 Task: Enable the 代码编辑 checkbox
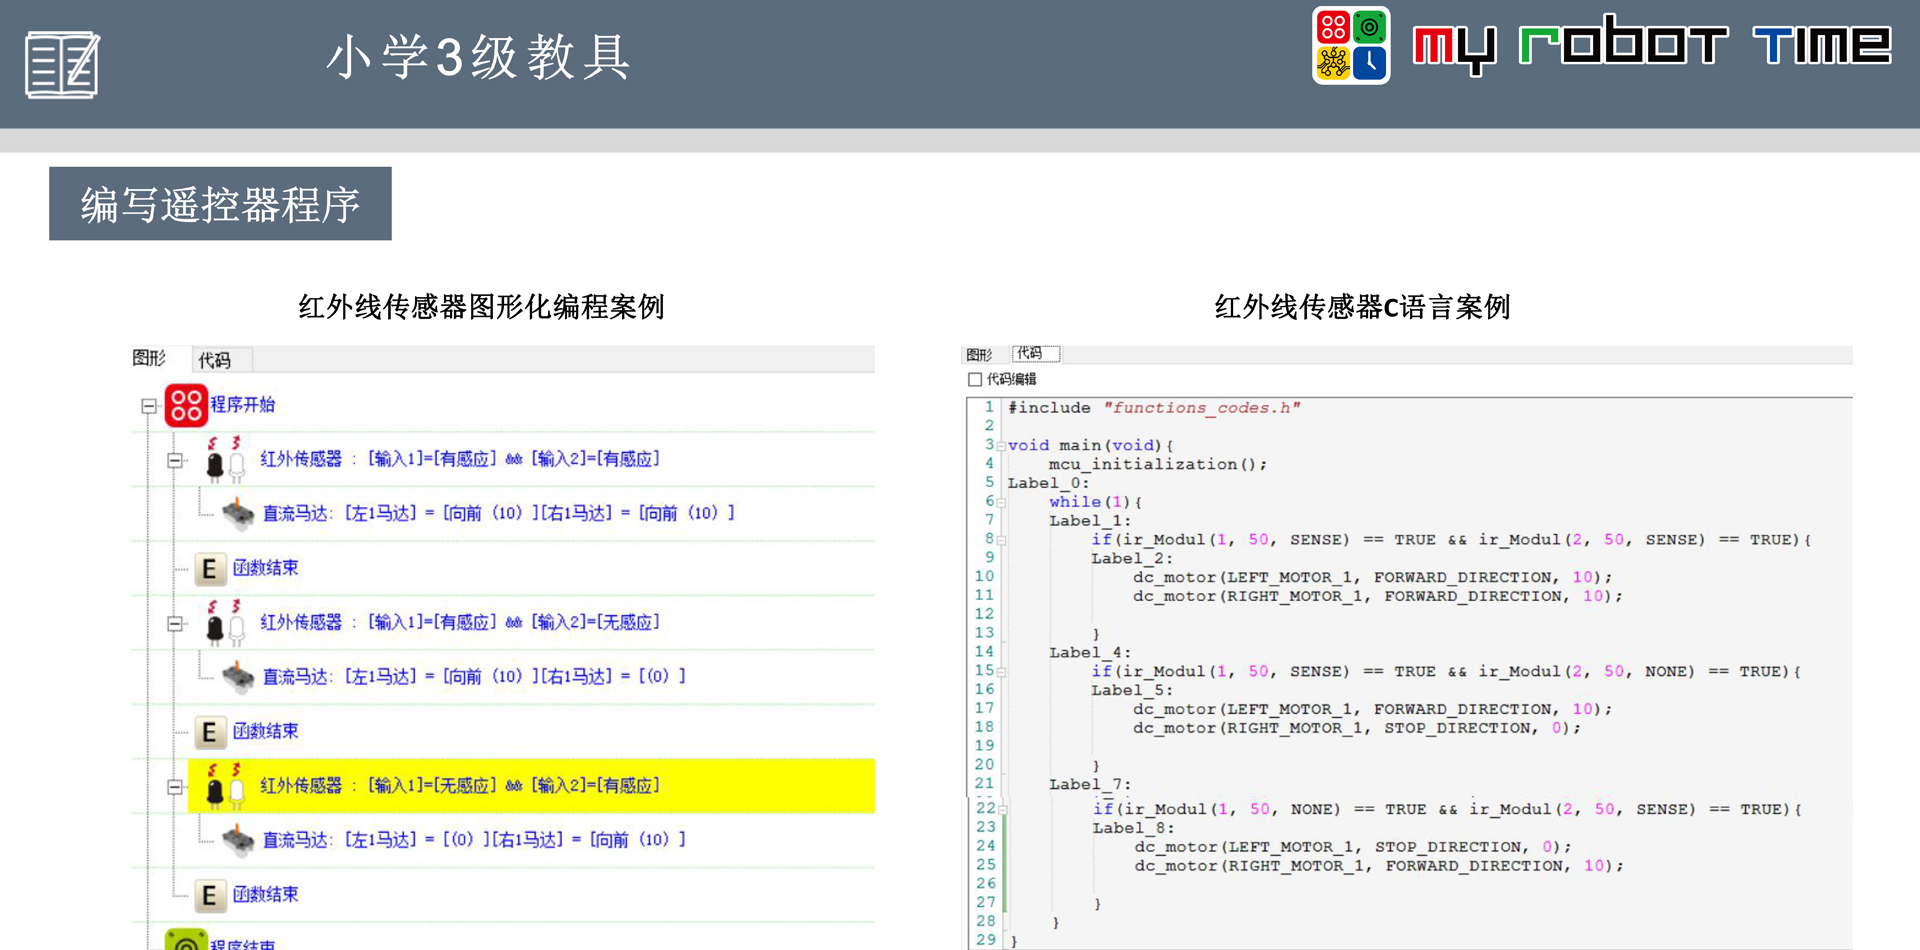tap(975, 380)
